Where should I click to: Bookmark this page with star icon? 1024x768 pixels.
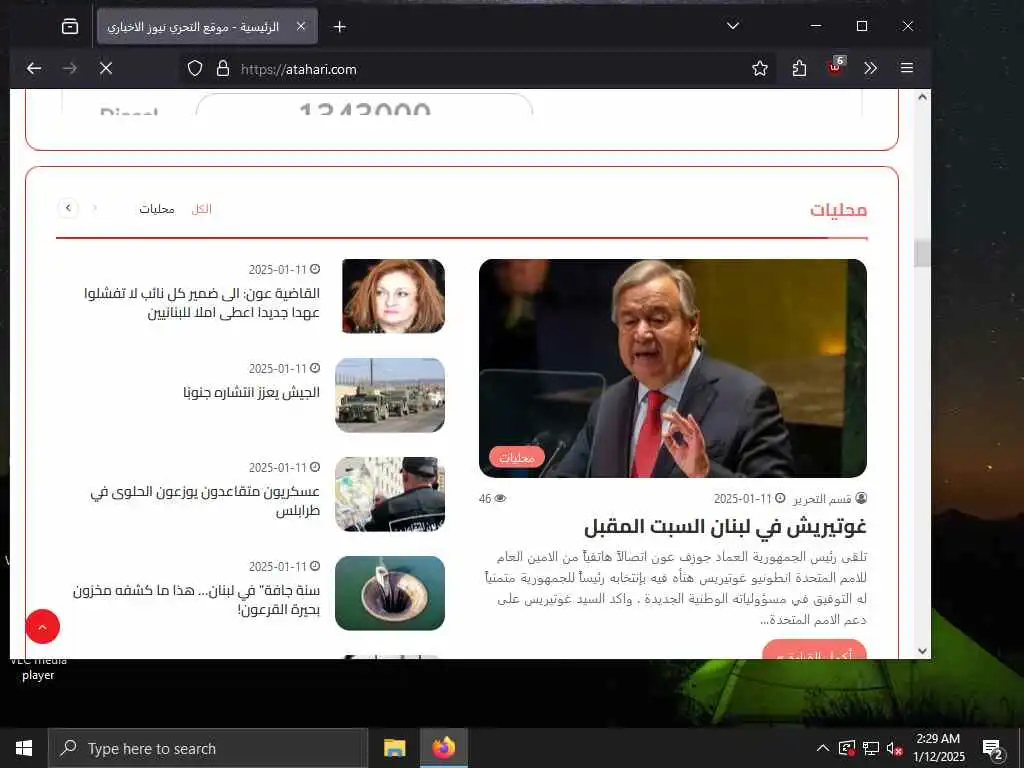760,68
